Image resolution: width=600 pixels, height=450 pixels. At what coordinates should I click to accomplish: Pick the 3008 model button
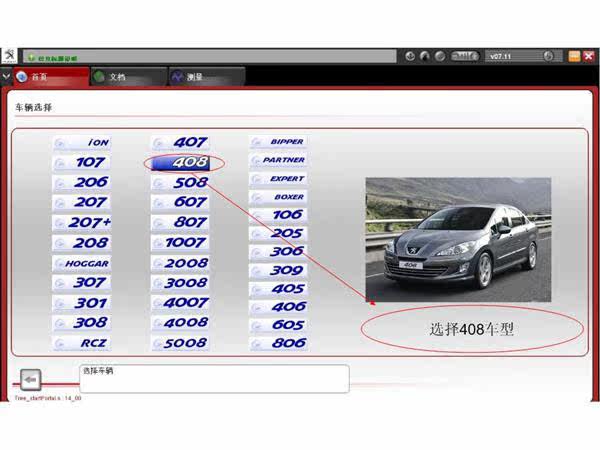coord(180,283)
